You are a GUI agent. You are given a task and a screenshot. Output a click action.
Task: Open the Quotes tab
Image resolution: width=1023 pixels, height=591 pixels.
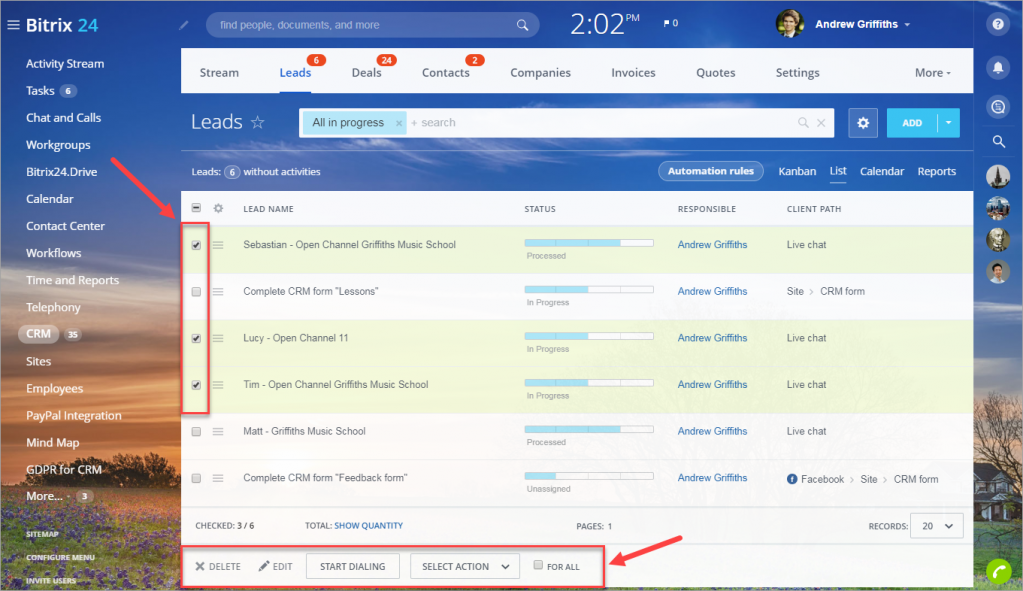click(x=716, y=73)
